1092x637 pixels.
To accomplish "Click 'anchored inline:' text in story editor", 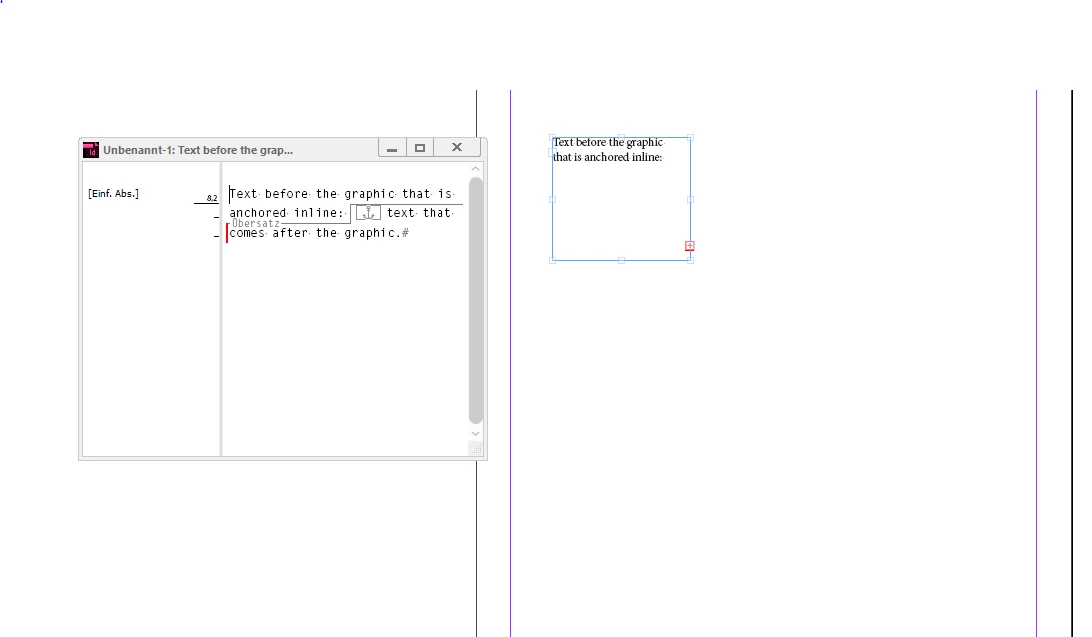I will click(287, 213).
